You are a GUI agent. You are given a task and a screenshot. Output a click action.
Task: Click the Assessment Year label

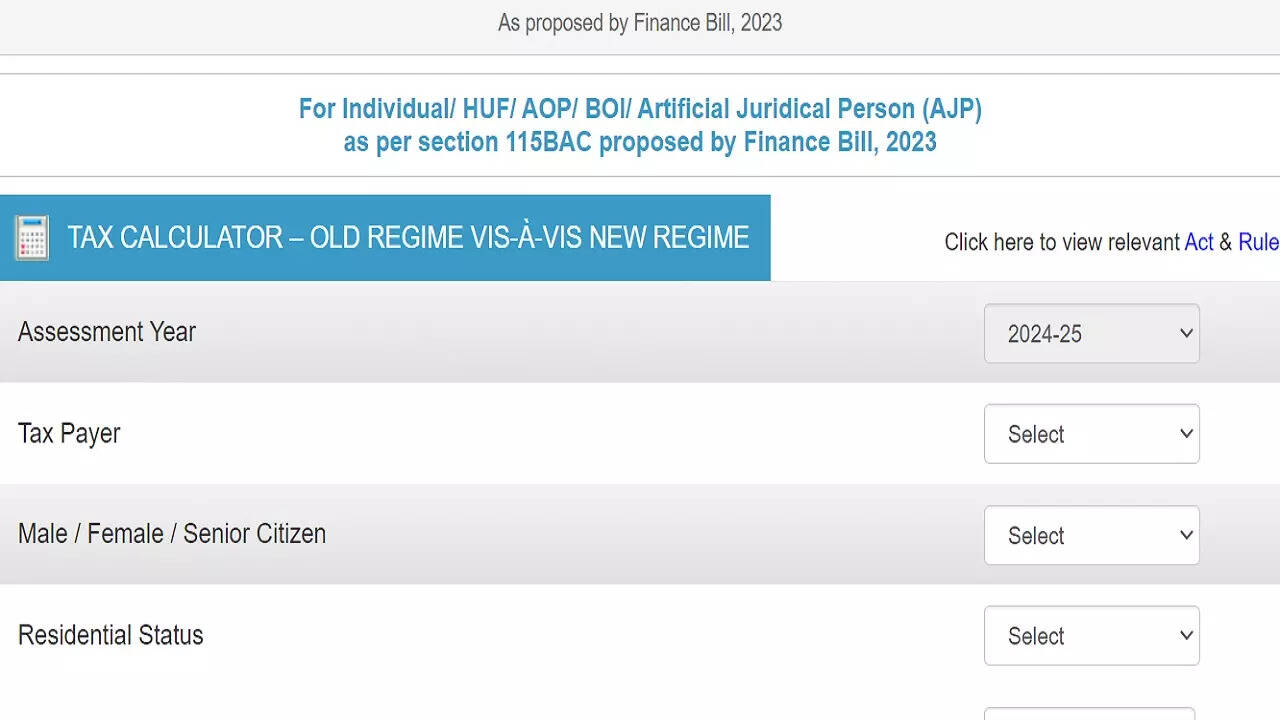coord(107,332)
